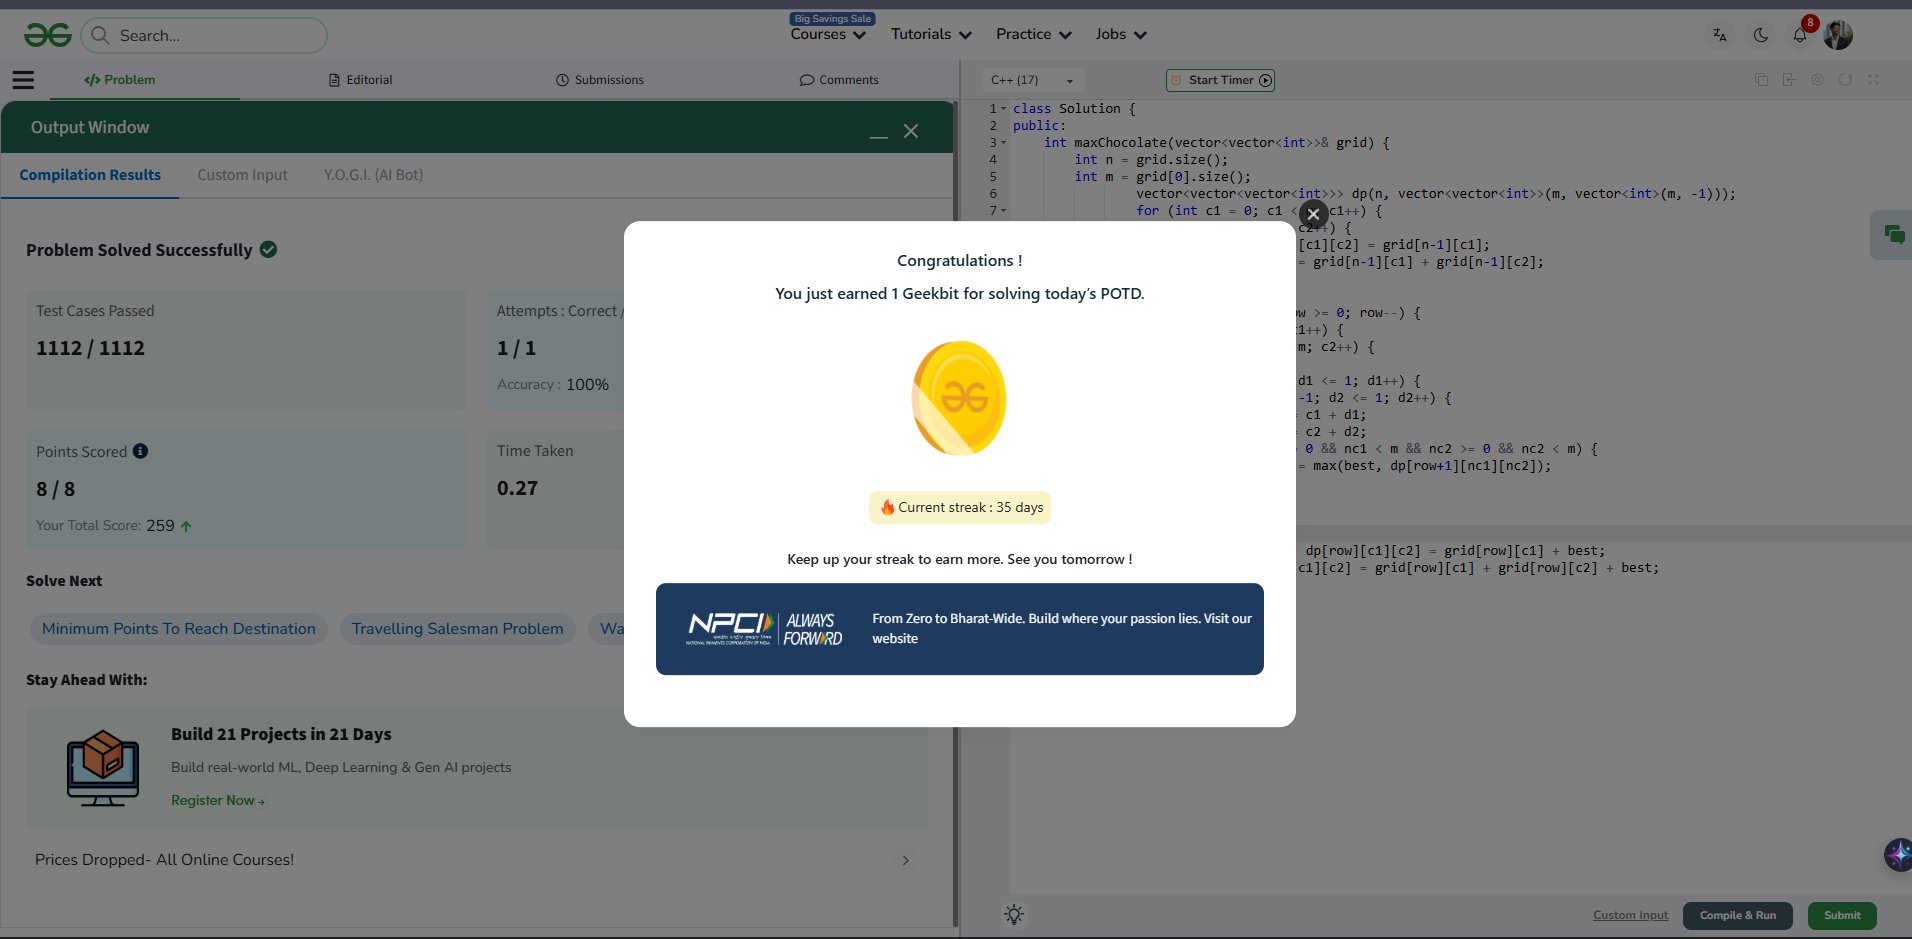
Task: Switch to the Problem tab
Action: coord(120,80)
